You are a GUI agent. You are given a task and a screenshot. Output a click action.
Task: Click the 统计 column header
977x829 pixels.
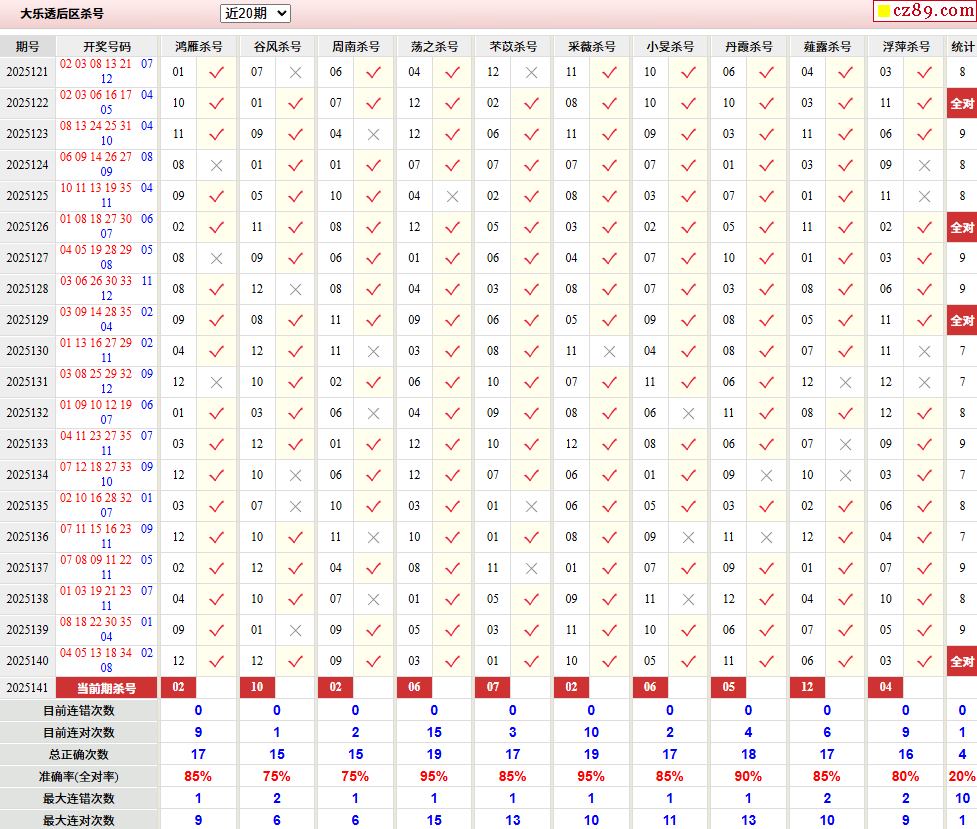tap(962, 46)
